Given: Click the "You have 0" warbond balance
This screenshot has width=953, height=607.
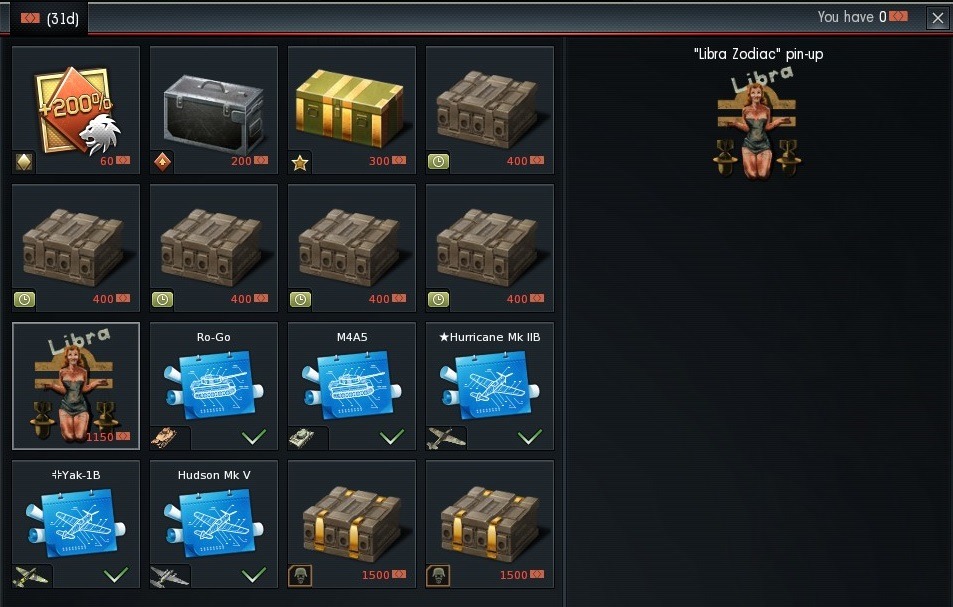Looking at the screenshot, I should point(862,17).
